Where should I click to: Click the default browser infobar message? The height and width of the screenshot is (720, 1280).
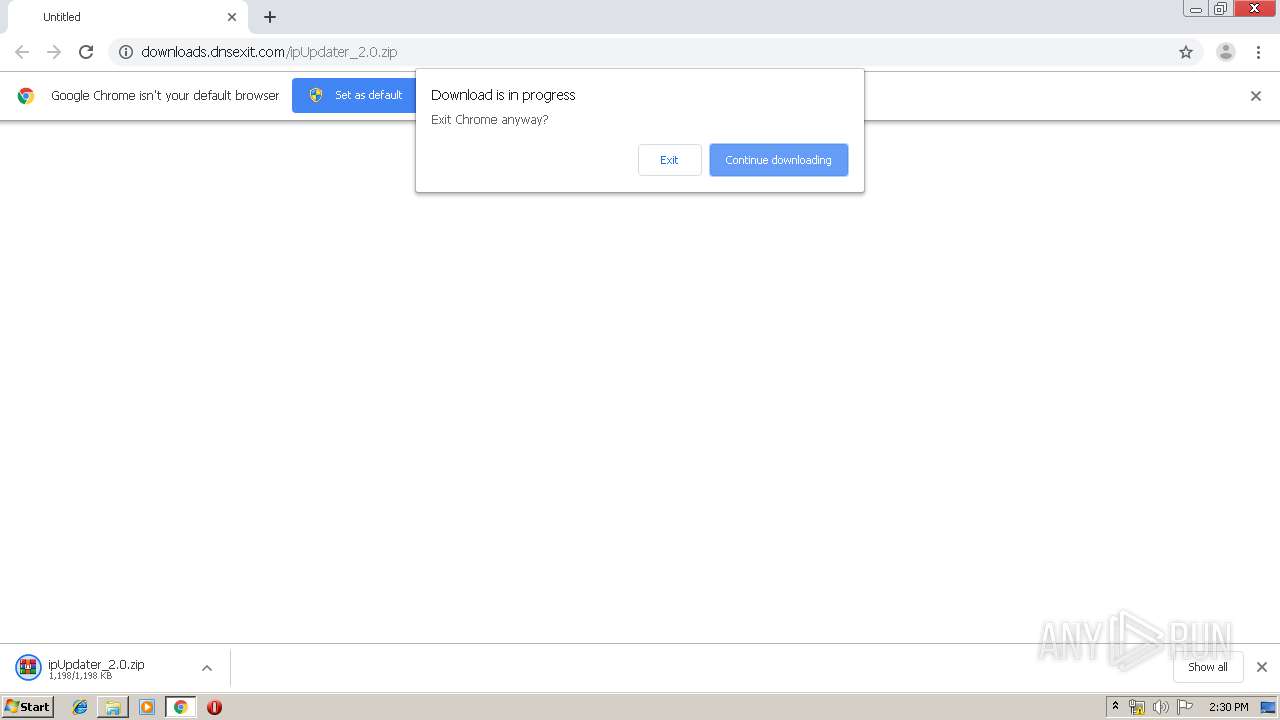click(x=165, y=96)
